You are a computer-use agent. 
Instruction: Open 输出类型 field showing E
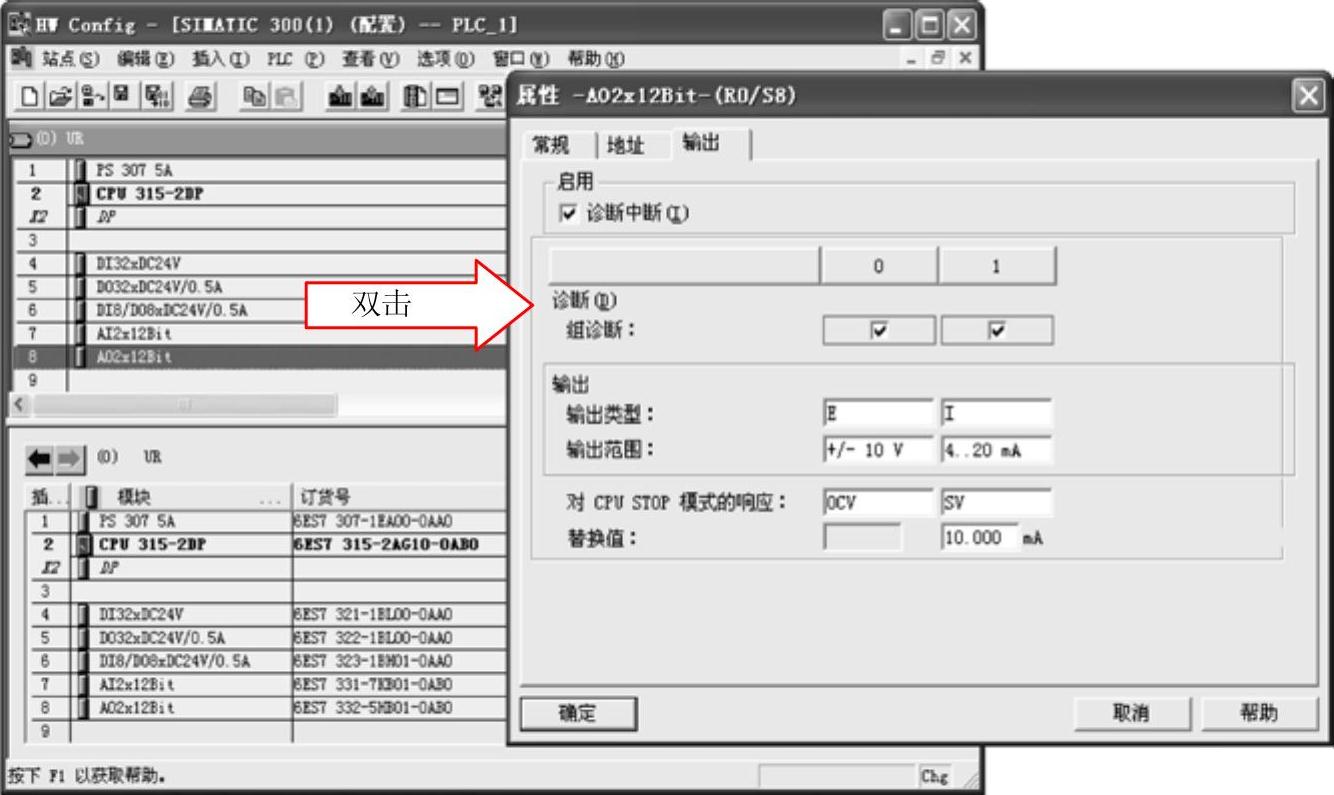(877, 412)
